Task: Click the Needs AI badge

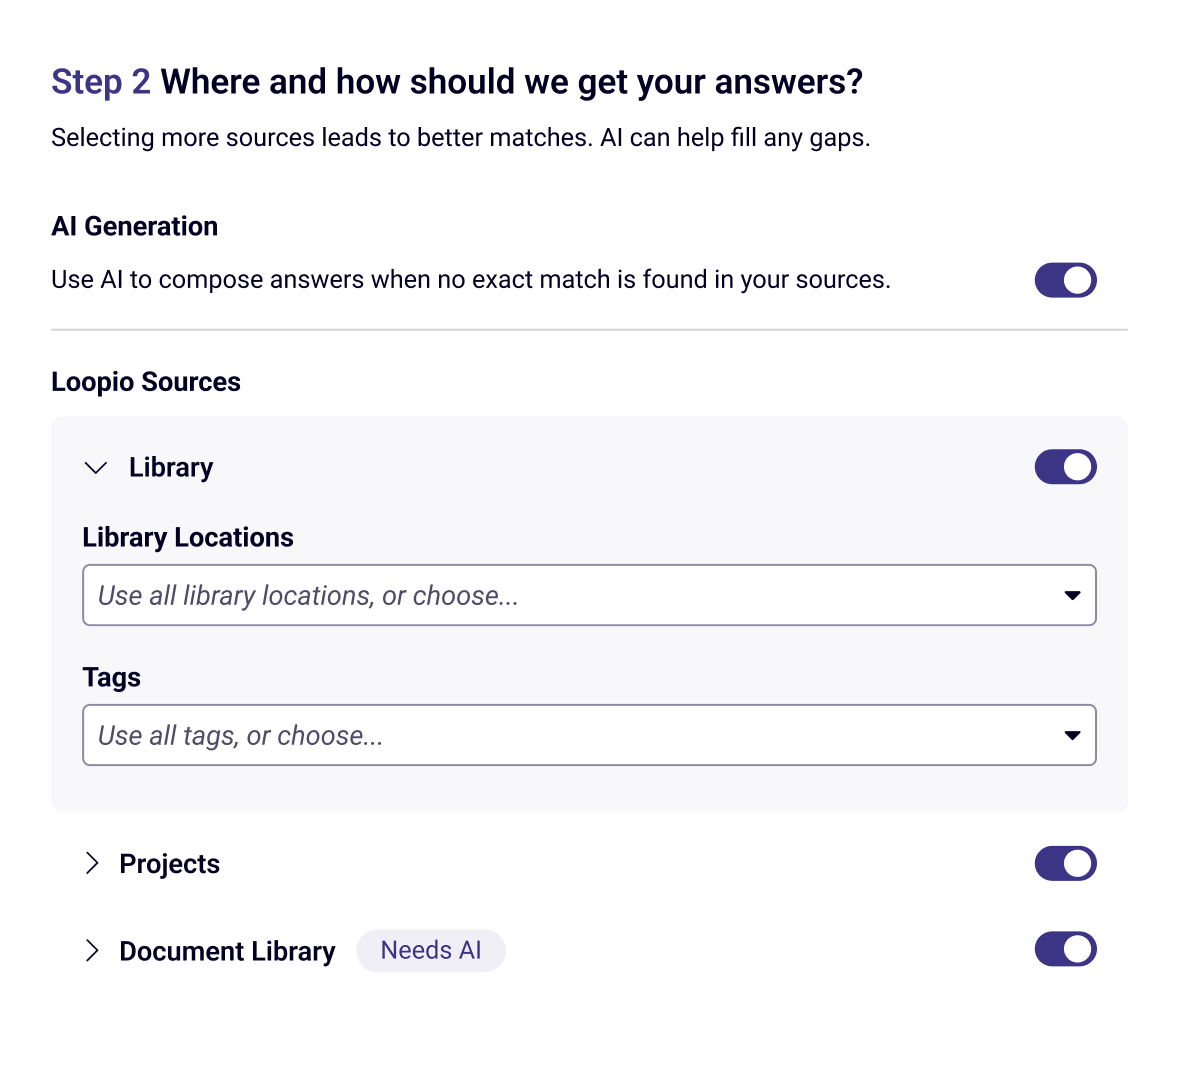Action: (430, 950)
